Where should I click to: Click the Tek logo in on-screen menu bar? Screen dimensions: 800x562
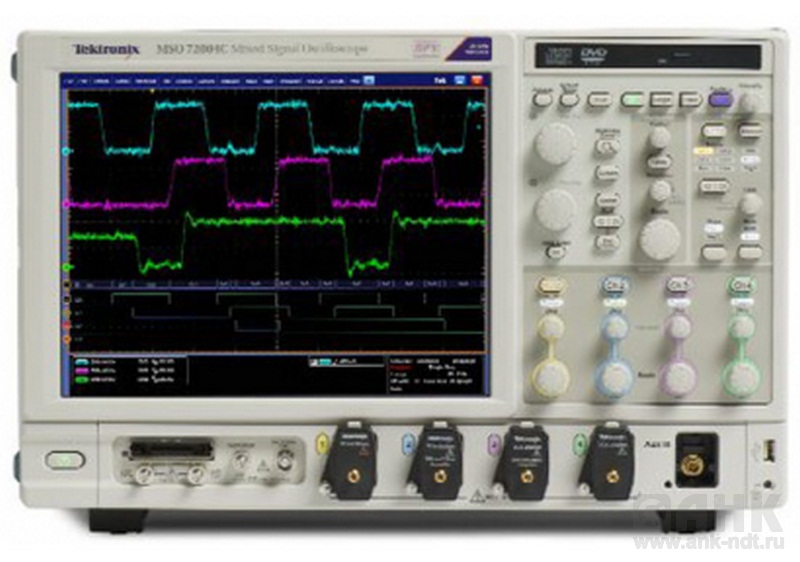(x=438, y=78)
